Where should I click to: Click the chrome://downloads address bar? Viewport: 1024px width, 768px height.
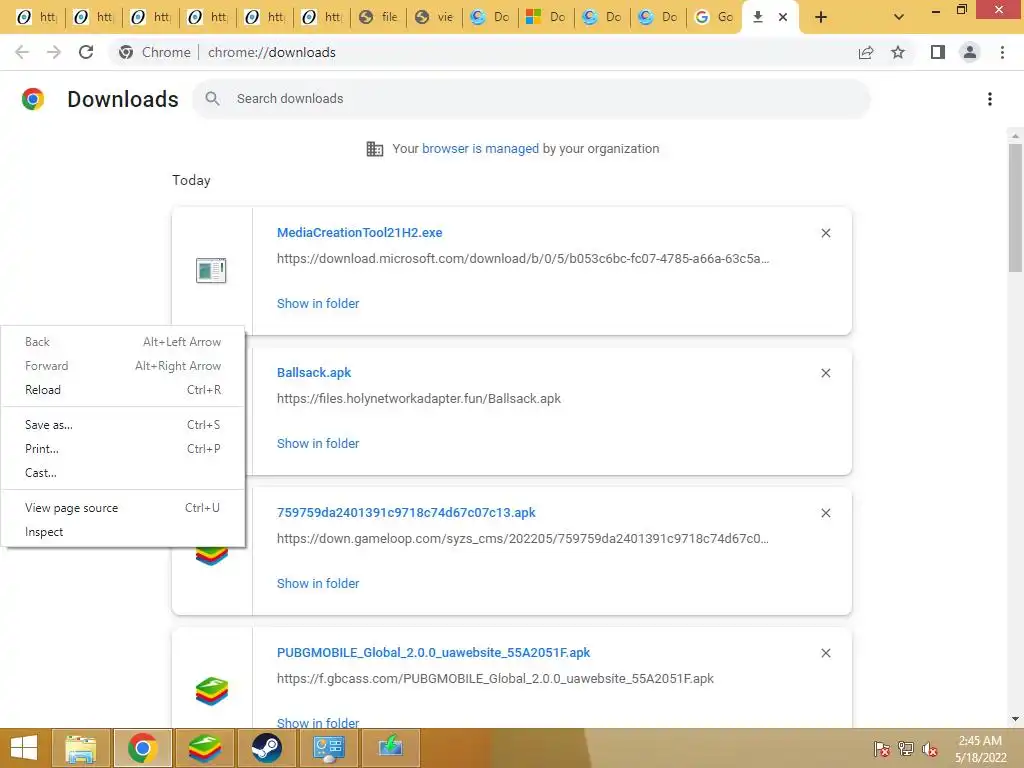272,52
